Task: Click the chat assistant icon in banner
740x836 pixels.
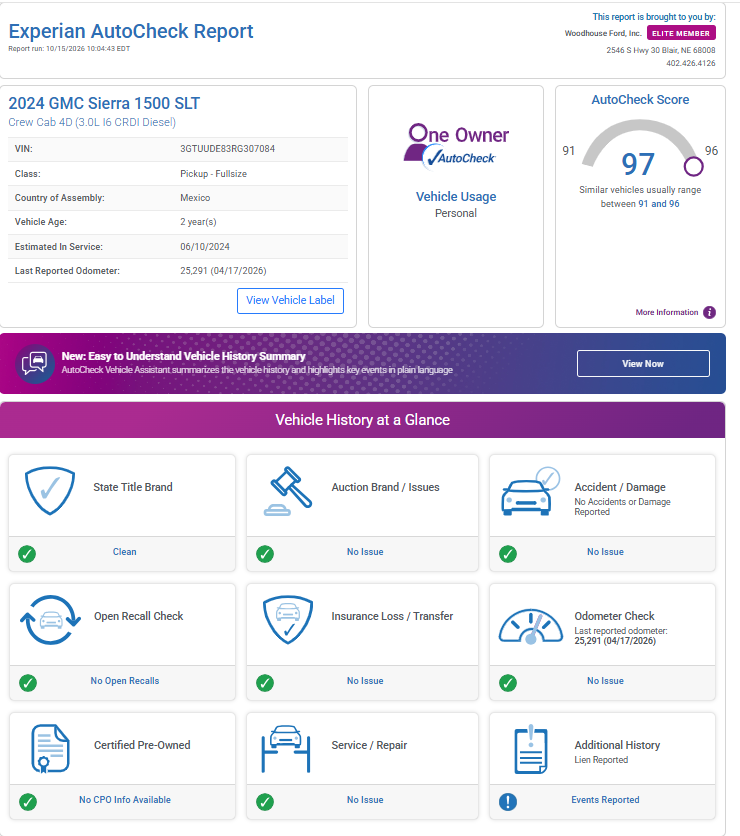Action: 35,364
